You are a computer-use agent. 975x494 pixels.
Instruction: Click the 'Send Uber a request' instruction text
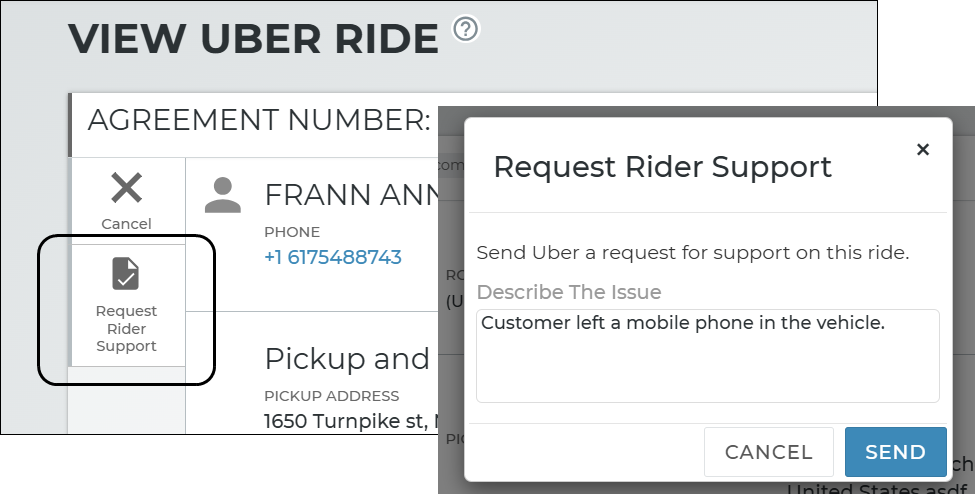pyautogui.click(x=692, y=252)
